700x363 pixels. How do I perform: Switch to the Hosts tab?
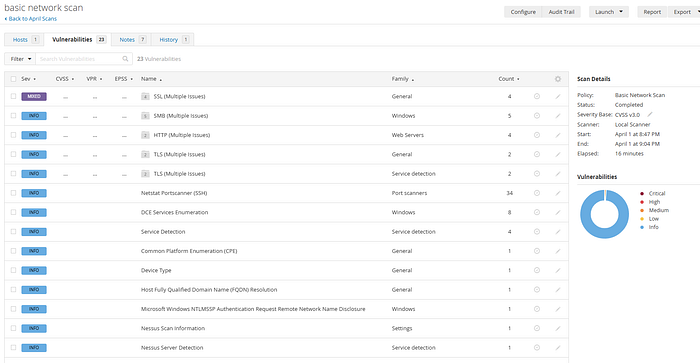coord(25,40)
